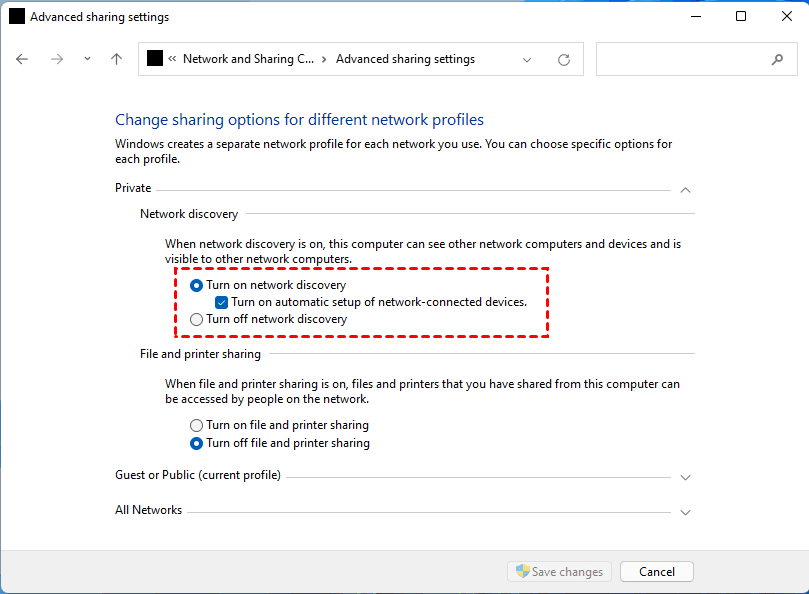Click inside the search input box
The height and width of the screenshot is (594, 809).
[x=680, y=60]
